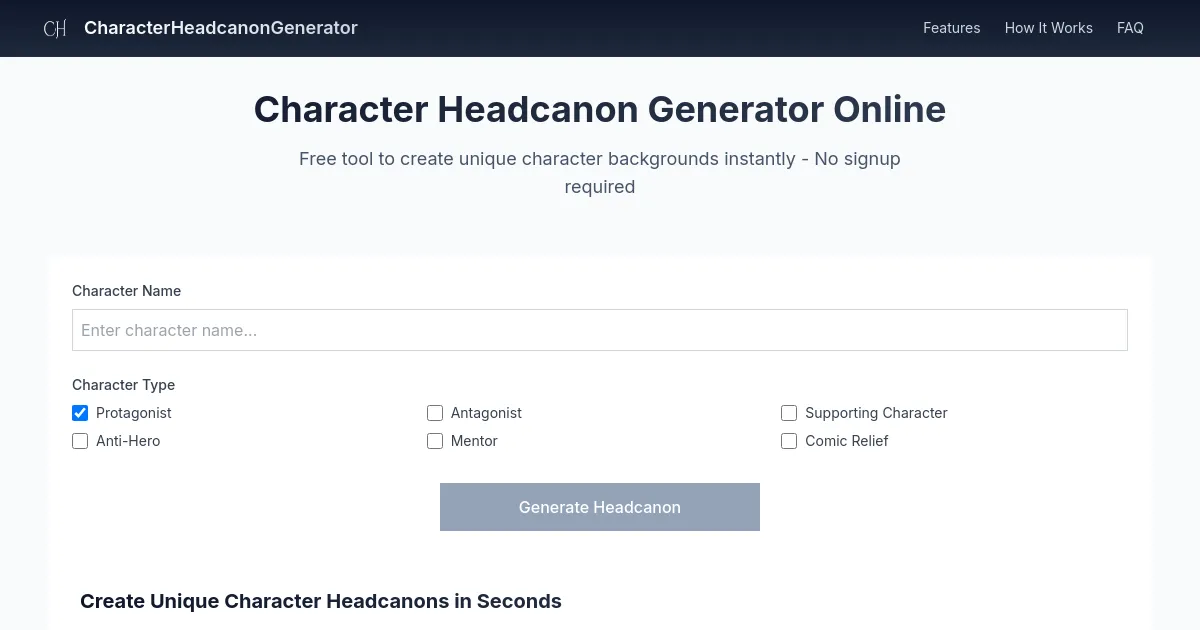
Task: Click the CH logo in the navigation bar
Action: tap(54, 28)
